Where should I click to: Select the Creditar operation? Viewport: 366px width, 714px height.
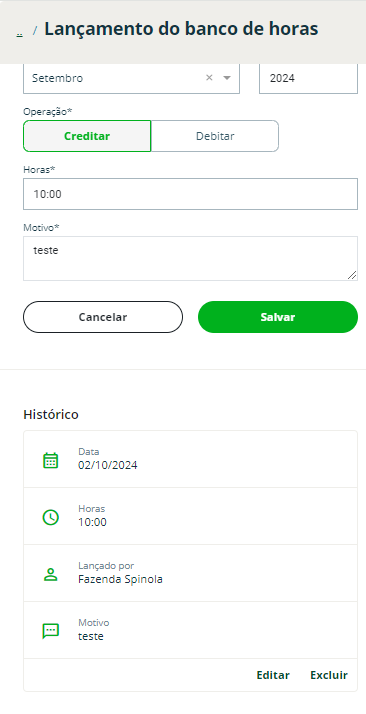coord(87,136)
